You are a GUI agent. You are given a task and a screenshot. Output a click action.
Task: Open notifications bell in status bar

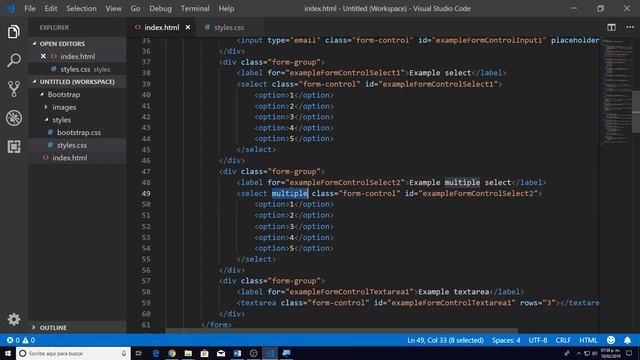pyautogui.click(x=627, y=340)
